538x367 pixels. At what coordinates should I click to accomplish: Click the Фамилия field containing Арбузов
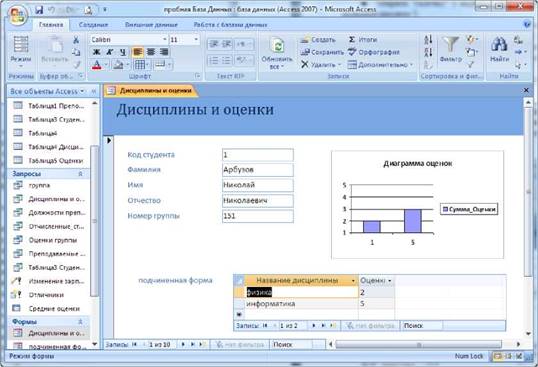coord(258,170)
